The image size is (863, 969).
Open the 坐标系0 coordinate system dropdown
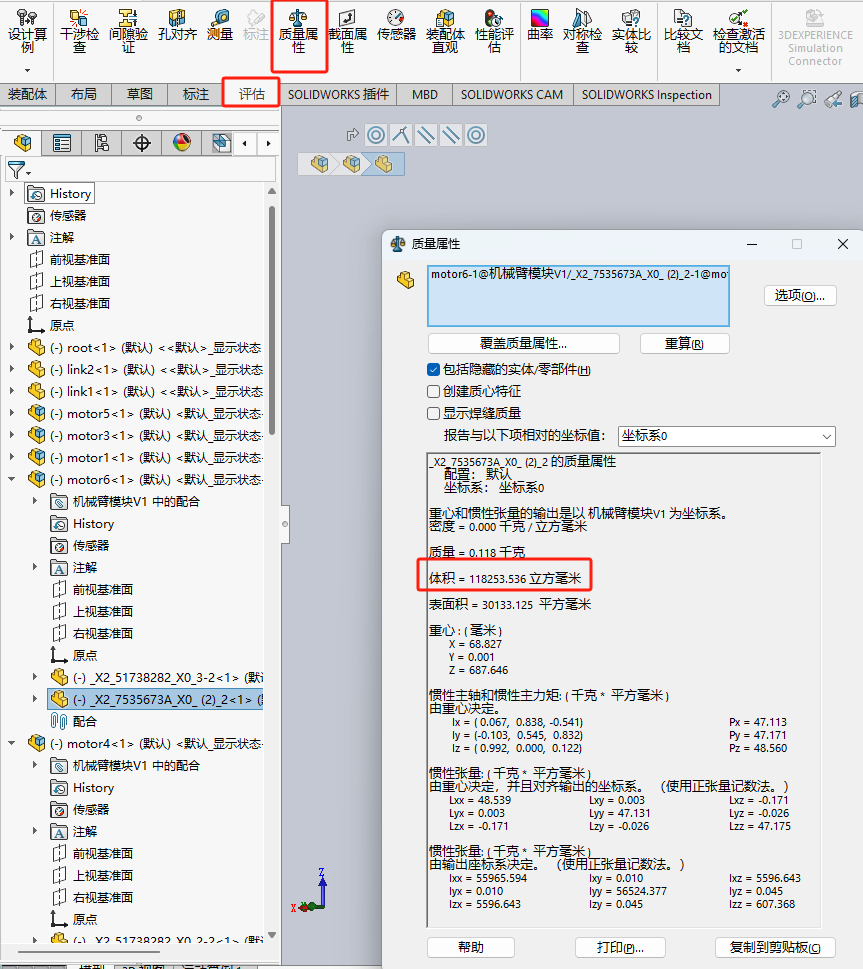click(x=726, y=436)
